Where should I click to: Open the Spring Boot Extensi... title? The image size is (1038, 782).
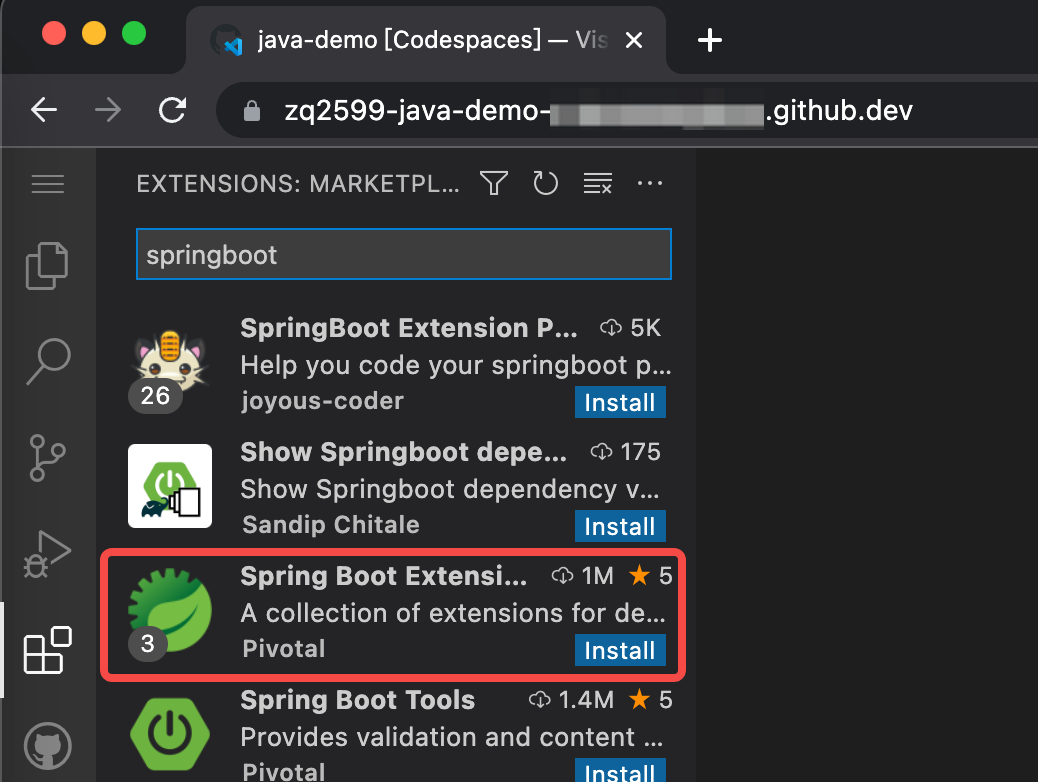click(384, 576)
